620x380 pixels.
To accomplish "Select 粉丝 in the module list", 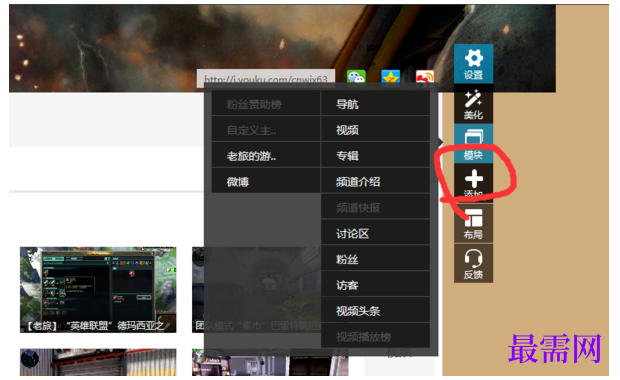I will tap(375, 259).
